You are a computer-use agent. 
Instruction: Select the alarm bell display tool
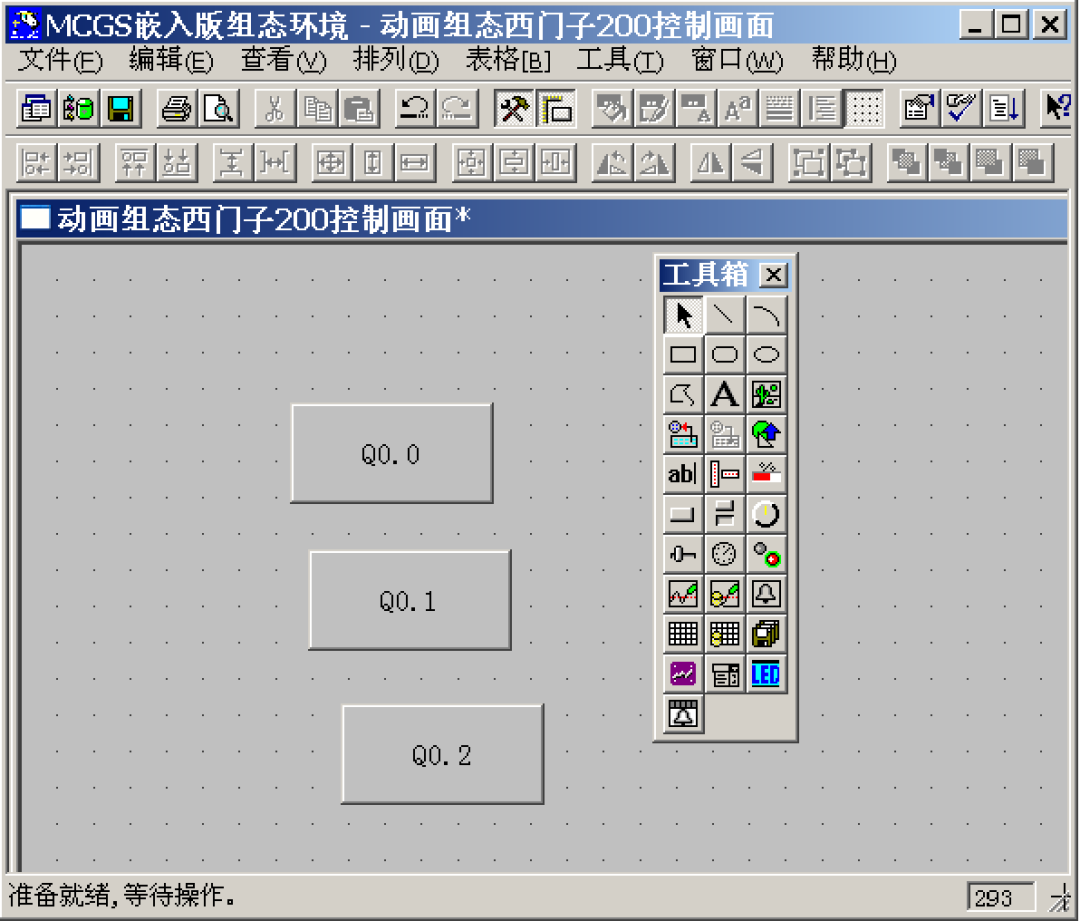click(766, 594)
